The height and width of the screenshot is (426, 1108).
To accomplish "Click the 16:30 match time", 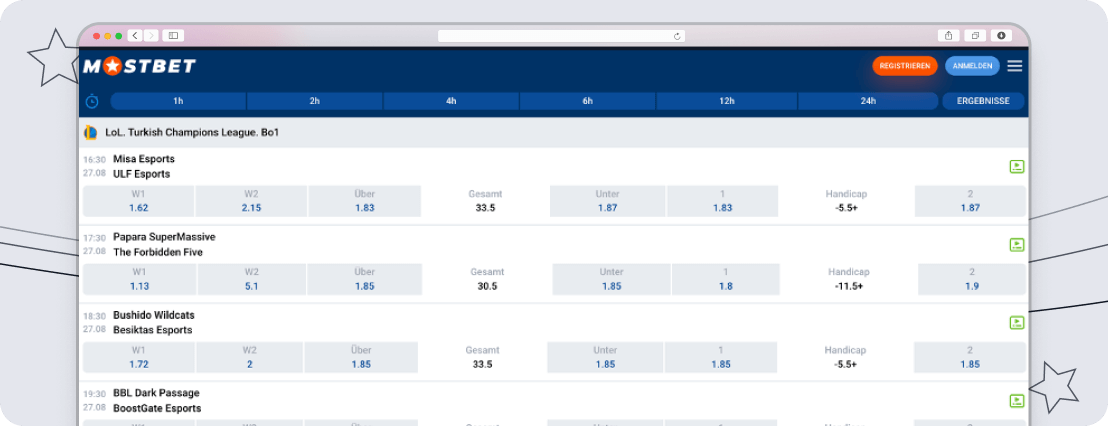I will coord(94,160).
